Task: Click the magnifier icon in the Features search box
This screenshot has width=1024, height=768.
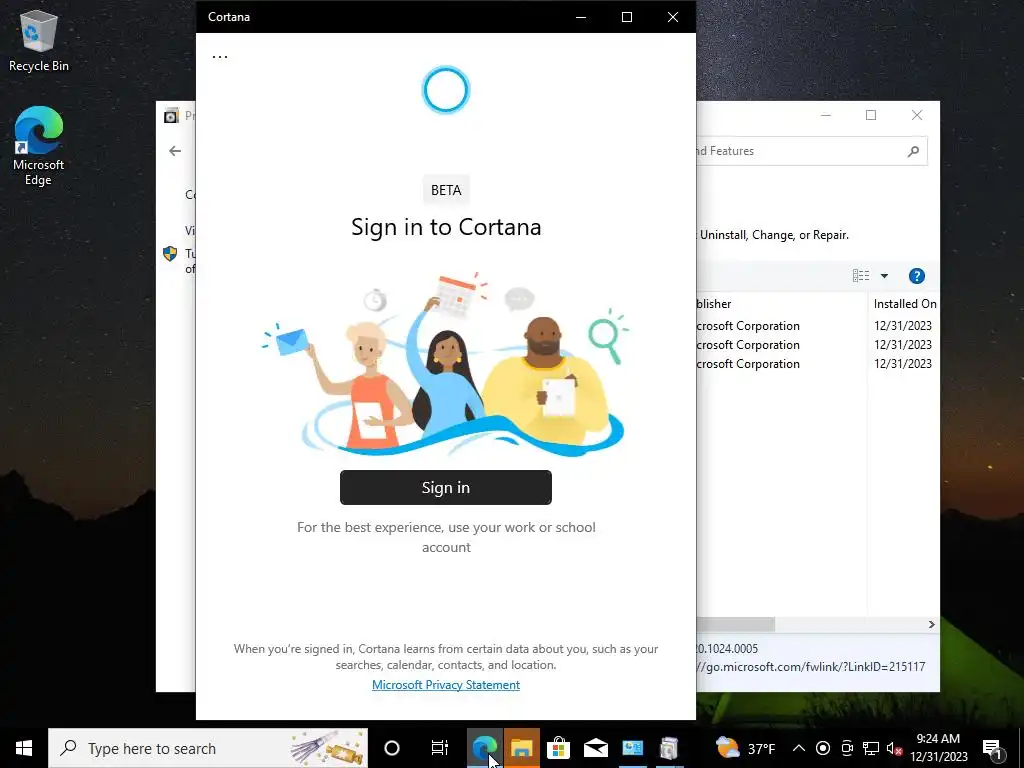Action: pos(913,152)
